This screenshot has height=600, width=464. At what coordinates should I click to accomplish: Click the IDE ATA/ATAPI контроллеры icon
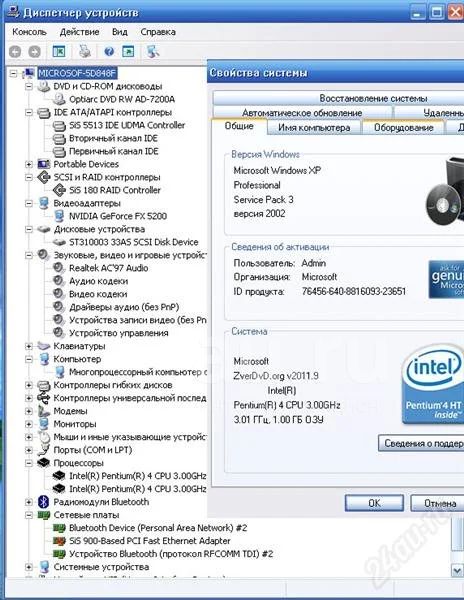click(44, 112)
